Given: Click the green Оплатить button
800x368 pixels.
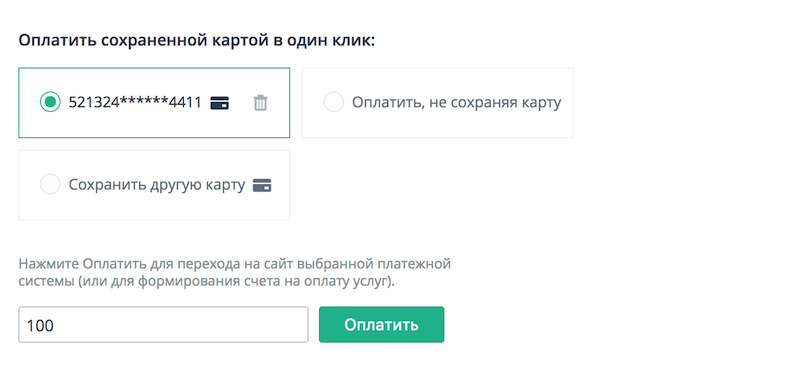Looking at the screenshot, I should pos(382,325).
